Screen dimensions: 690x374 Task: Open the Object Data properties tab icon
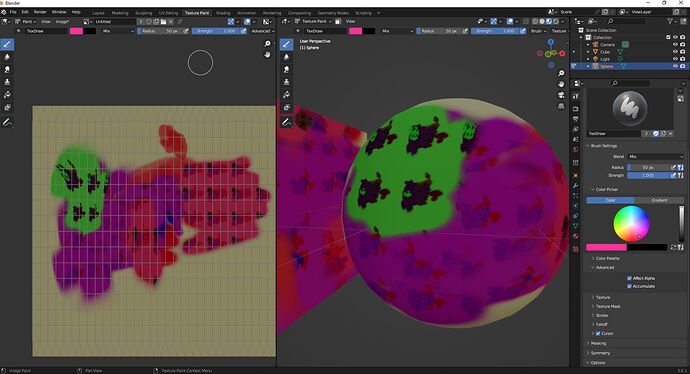click(x=576, y=226)
